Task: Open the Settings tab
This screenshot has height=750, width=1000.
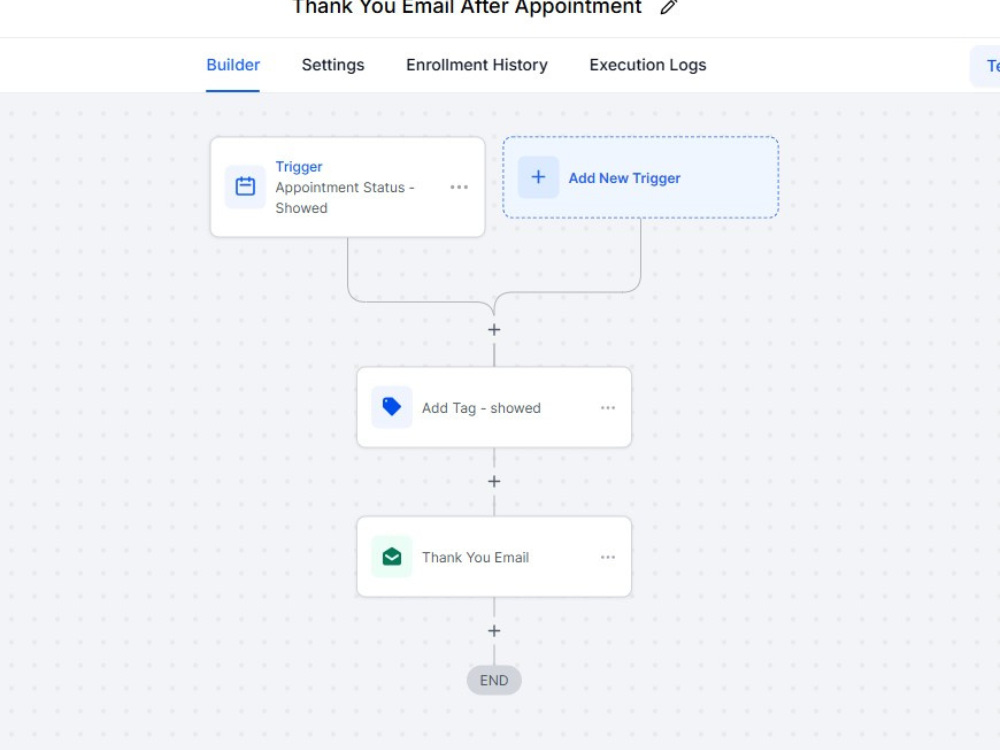Action: point(333,65)
